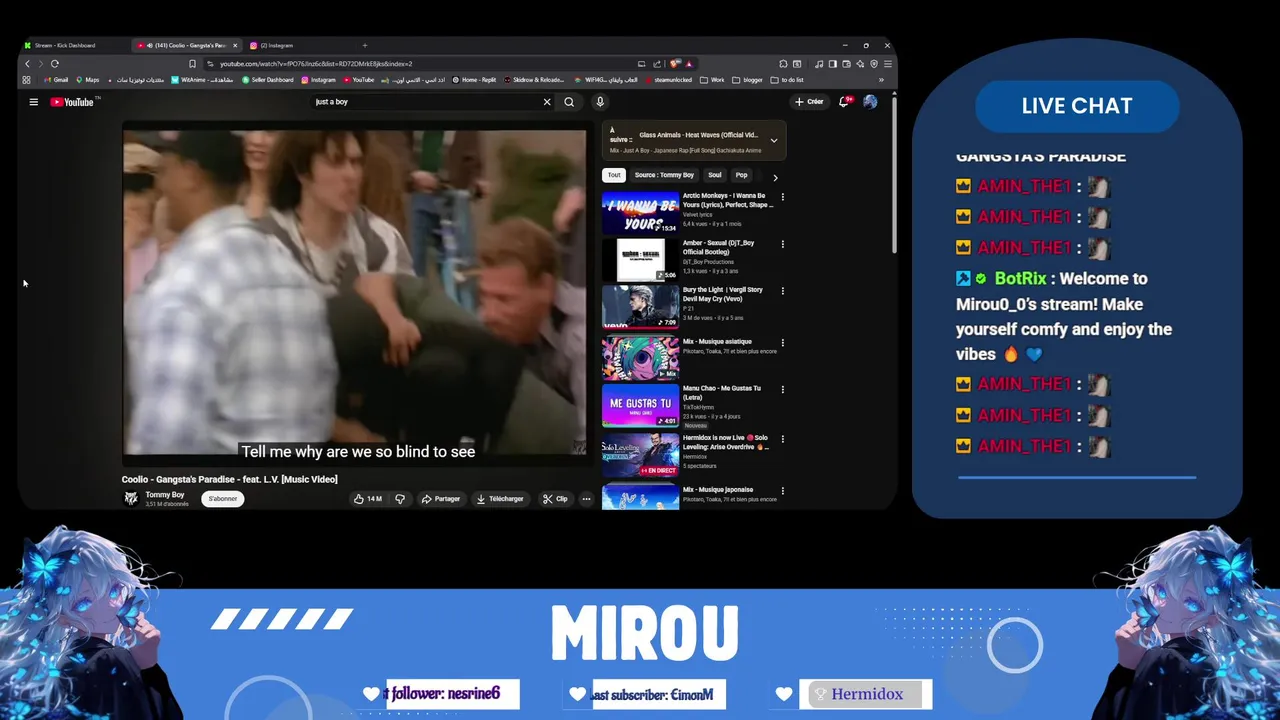Viewport: 1280px width, 720px height.
Task: Select the 'Soul' filter chip
Action: coord(714,175)
